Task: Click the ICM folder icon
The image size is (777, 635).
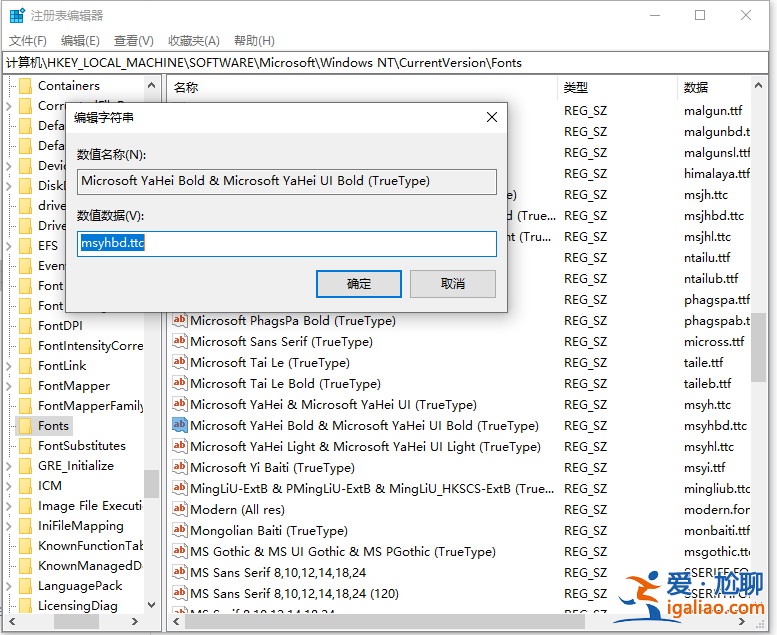Action: (x=25, y=485)
